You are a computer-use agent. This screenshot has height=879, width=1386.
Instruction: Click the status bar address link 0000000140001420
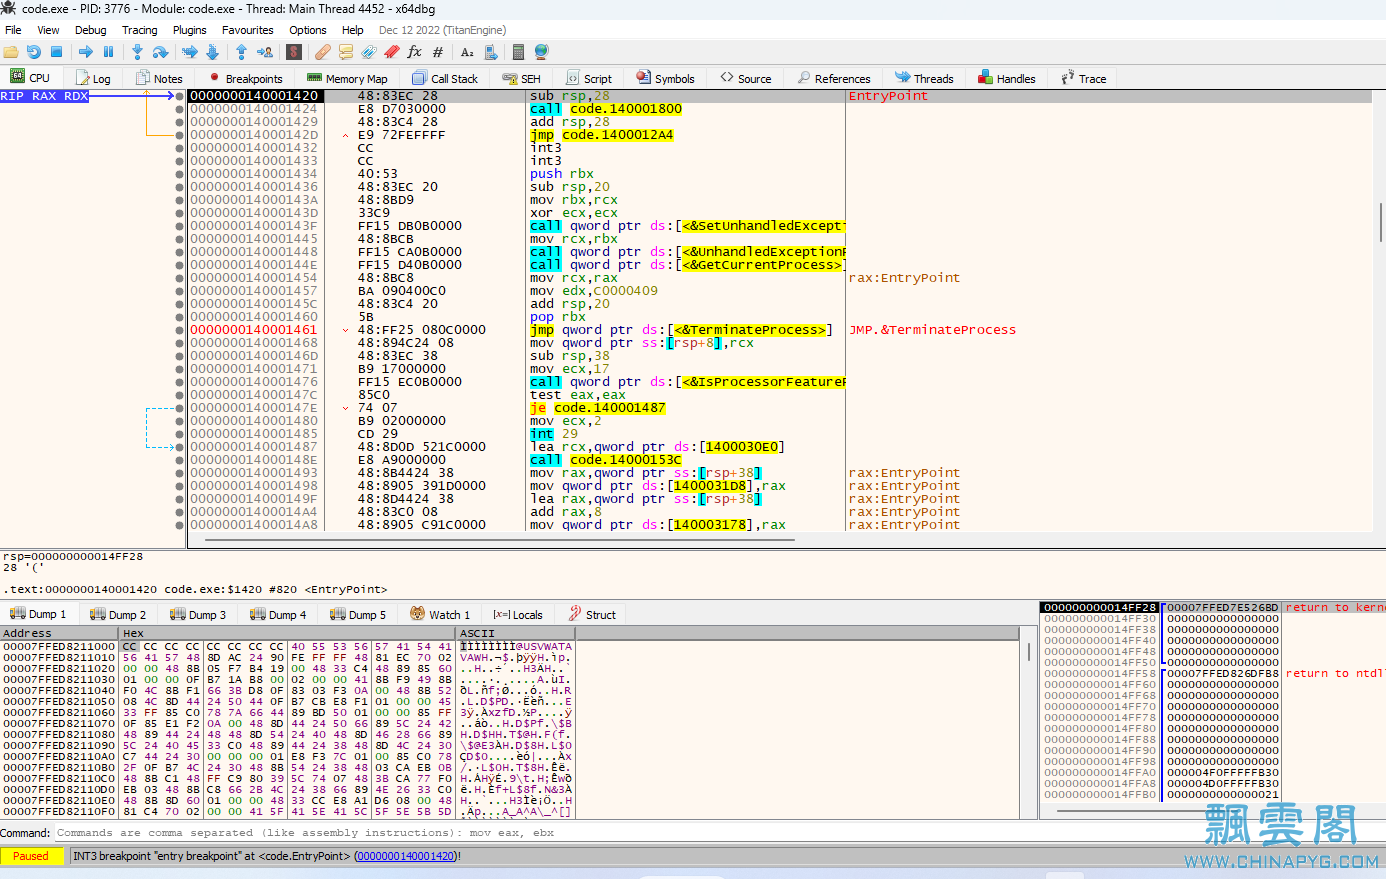pos(406,856)
